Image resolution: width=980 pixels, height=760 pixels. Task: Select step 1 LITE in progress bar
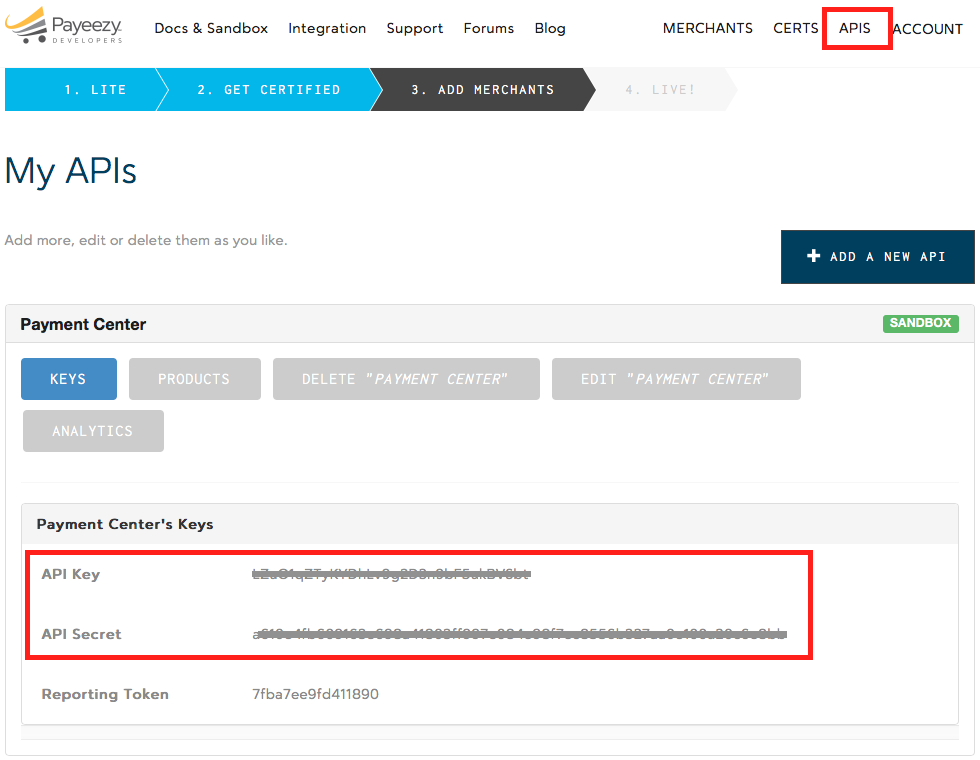coord(86,89)
